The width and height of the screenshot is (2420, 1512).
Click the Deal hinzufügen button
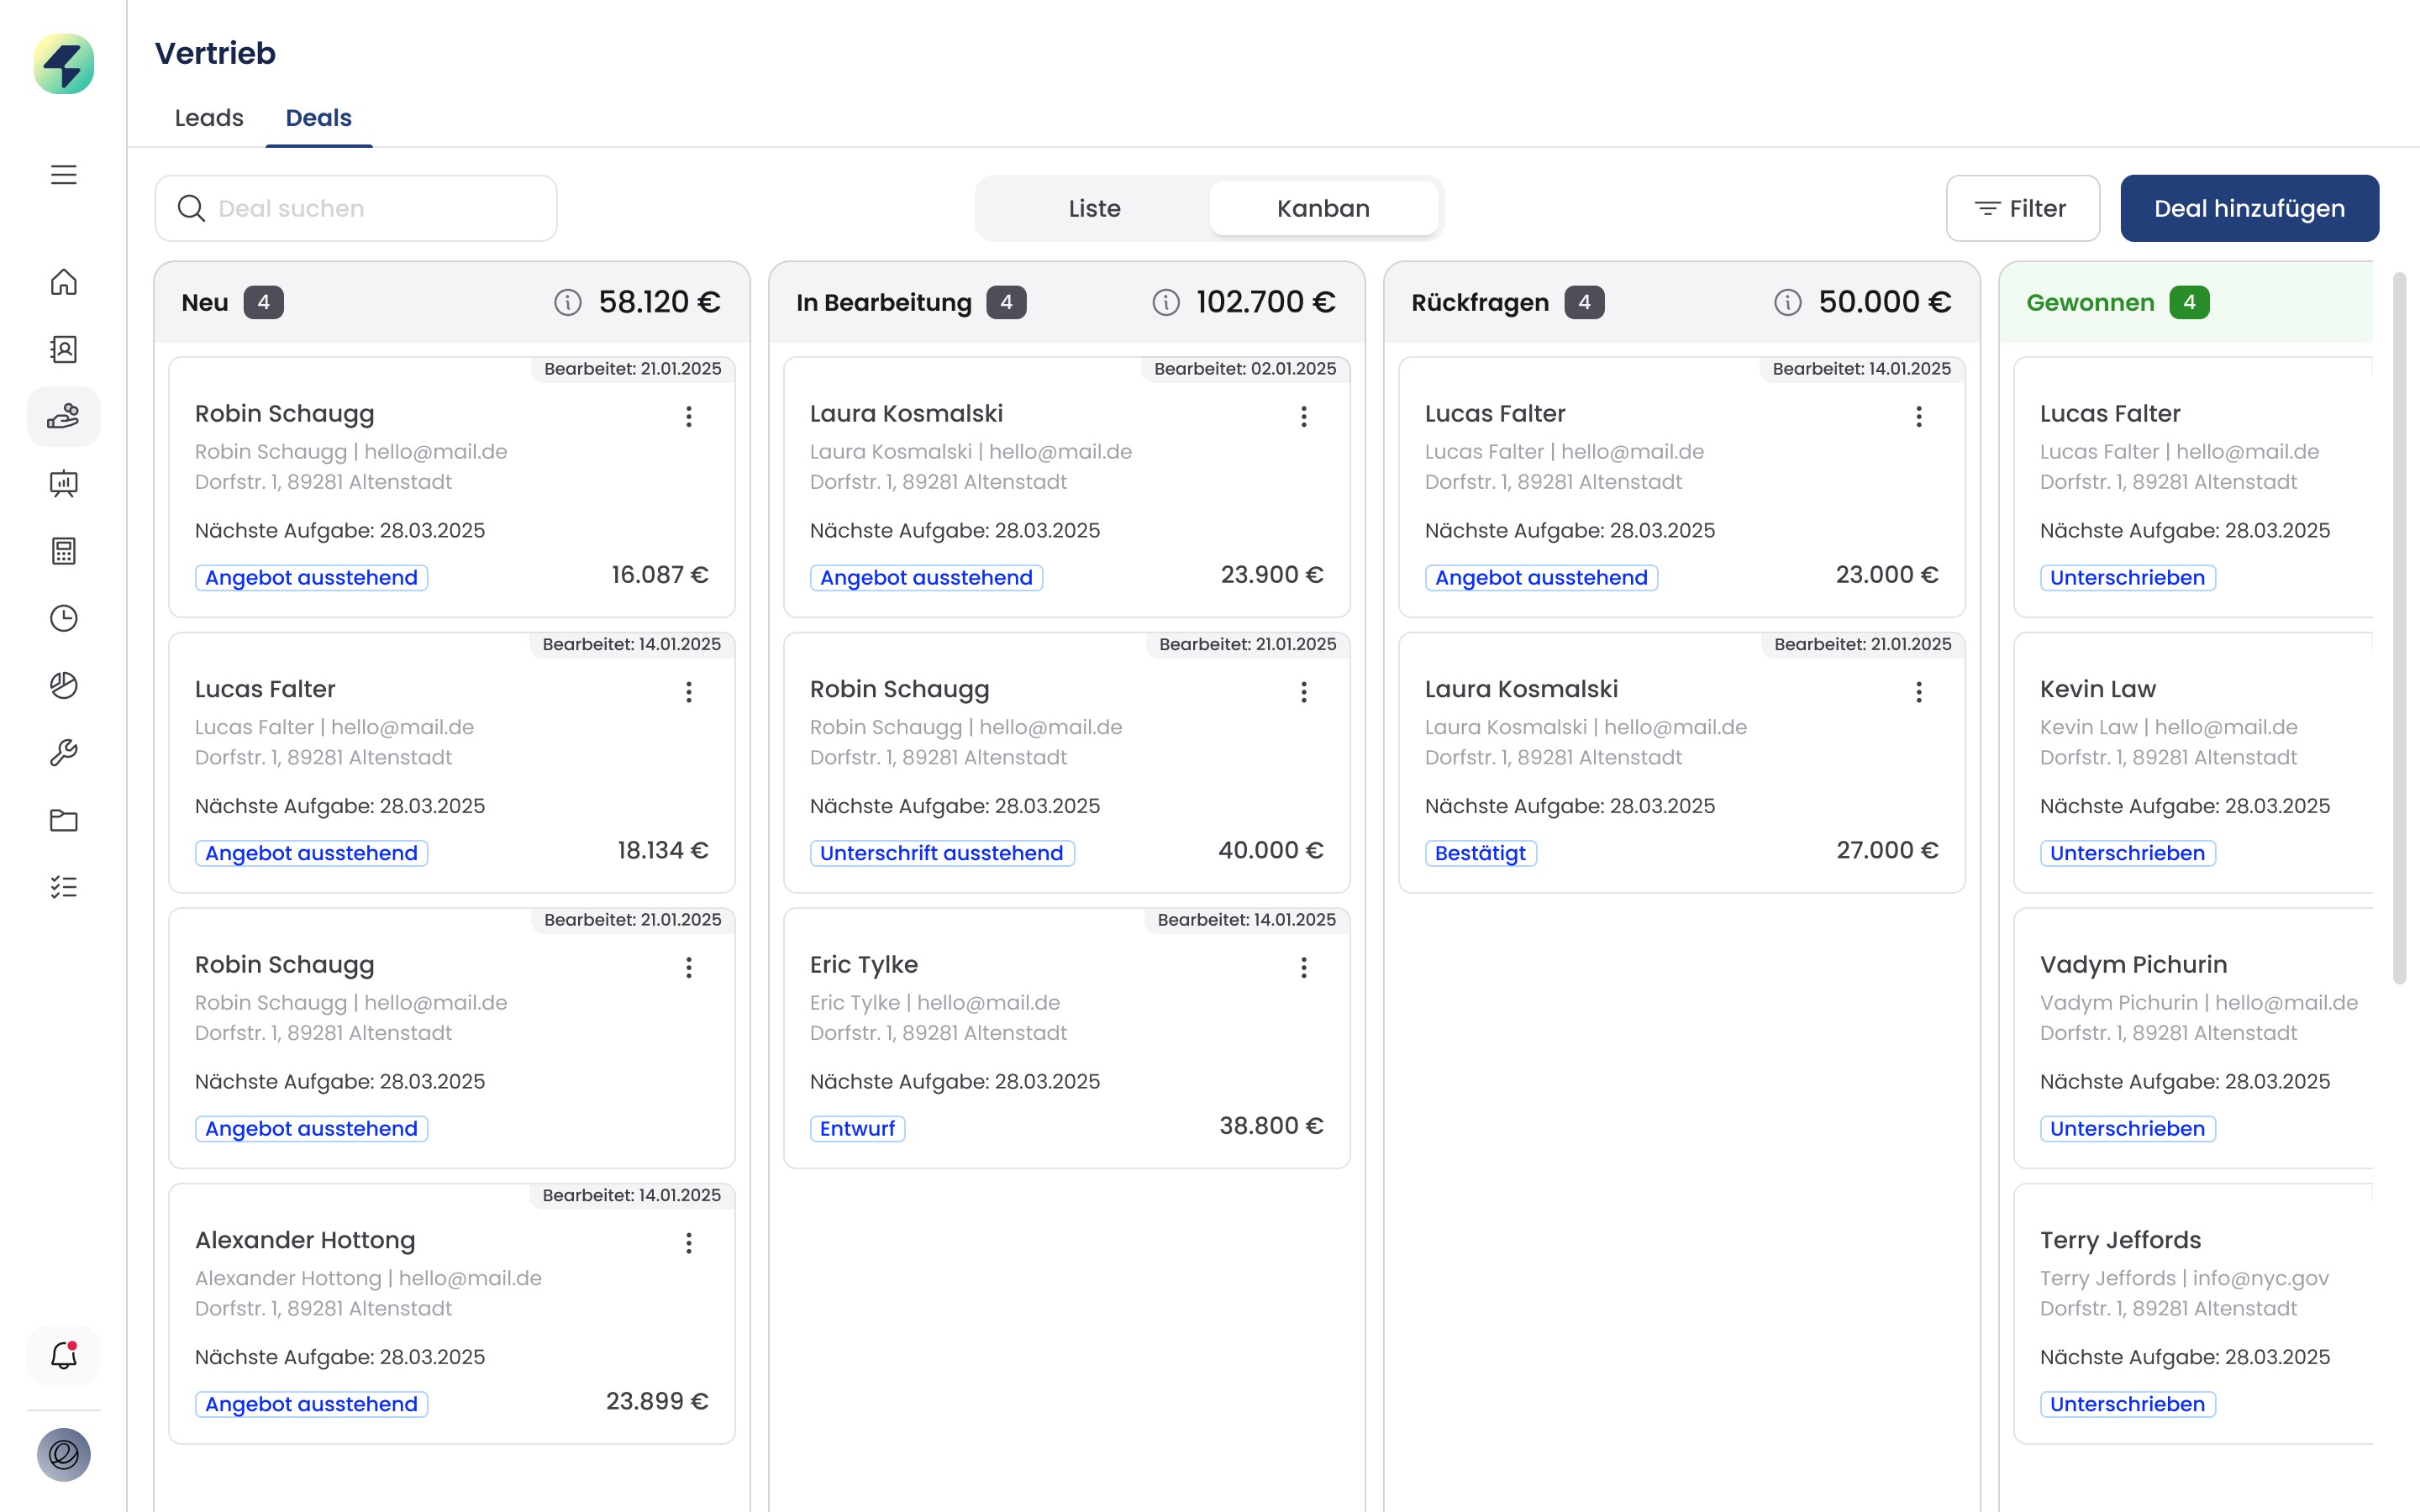click(2248, 208)
